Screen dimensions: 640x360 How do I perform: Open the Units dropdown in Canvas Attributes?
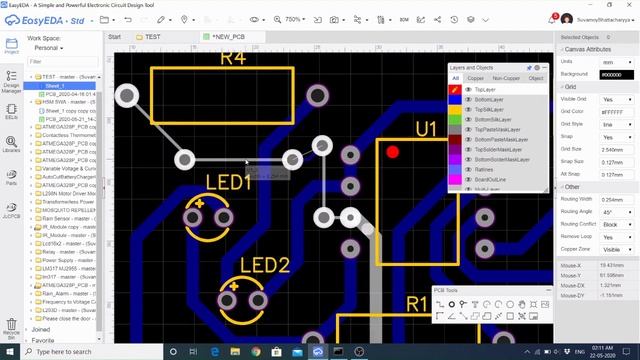617,62
